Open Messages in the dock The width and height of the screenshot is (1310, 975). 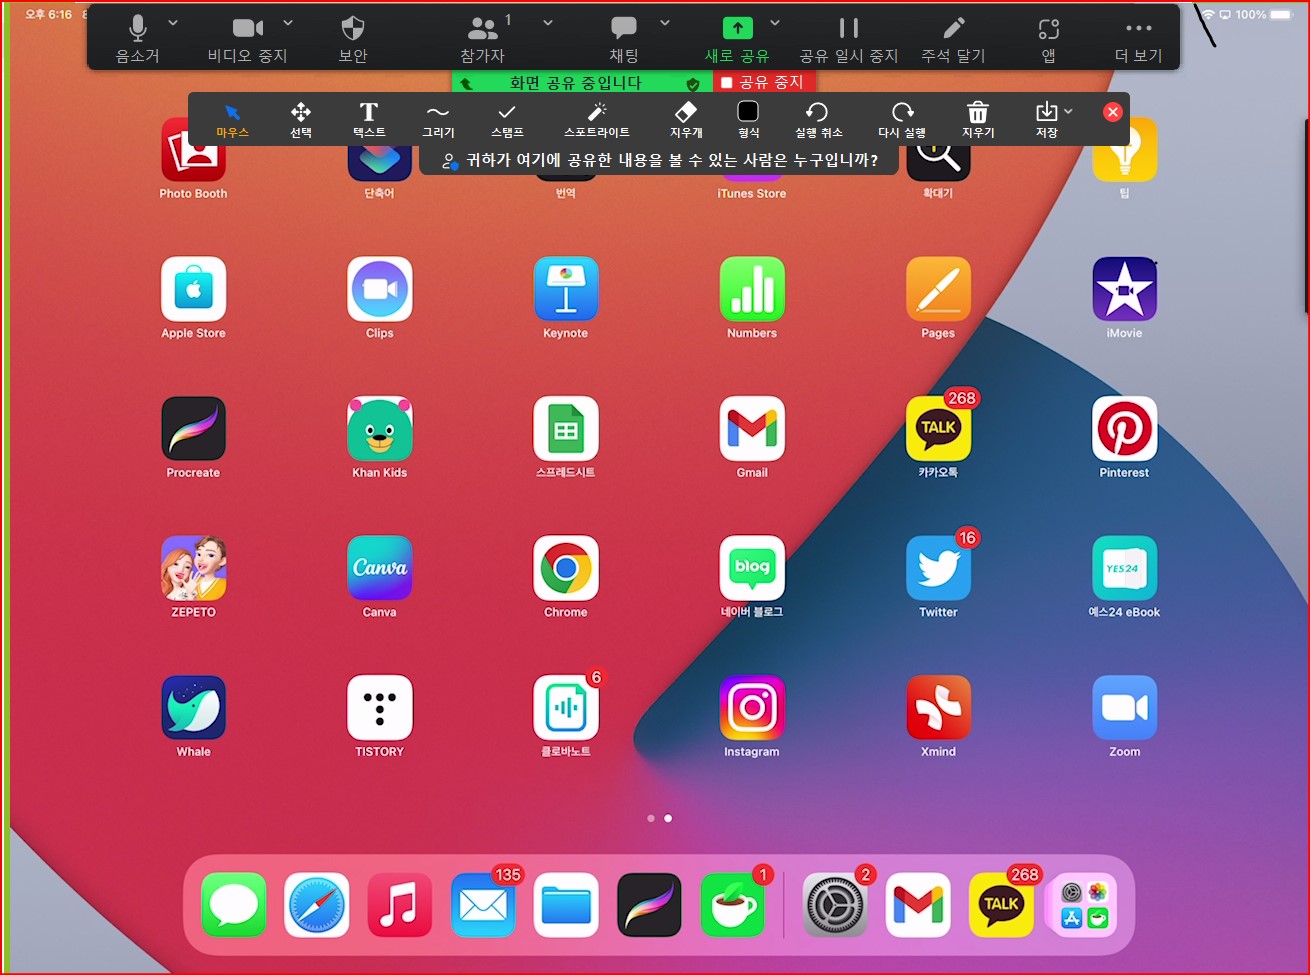tap(234, 905)
